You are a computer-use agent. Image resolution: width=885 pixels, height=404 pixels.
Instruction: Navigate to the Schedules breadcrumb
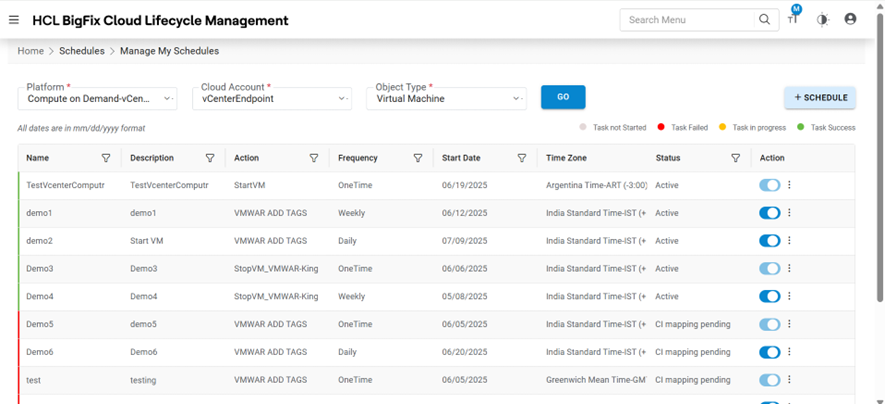pyautogui.click(x=82, y=51)
